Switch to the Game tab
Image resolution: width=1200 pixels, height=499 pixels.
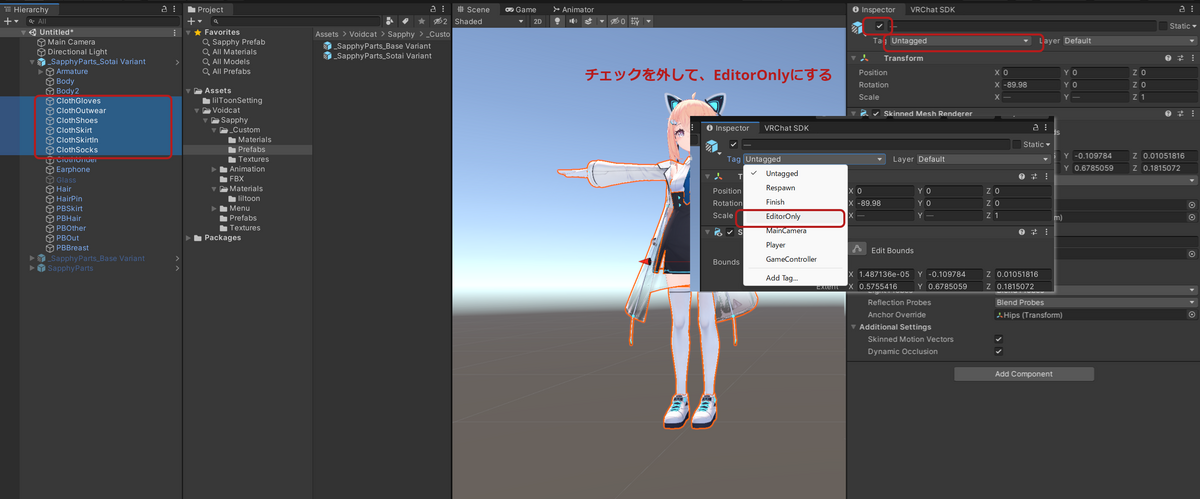coord(520,9)
